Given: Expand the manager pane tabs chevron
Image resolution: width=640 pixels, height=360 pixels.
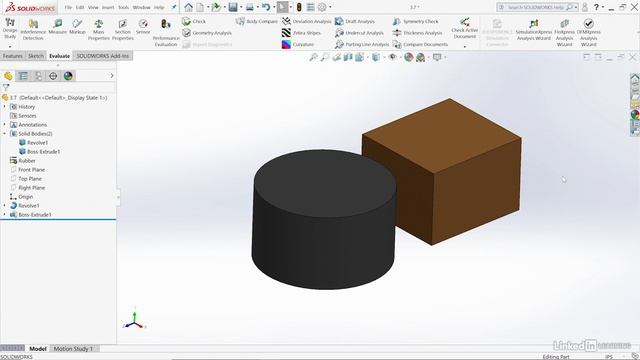Looking at the screenshot, I should 112,76.
